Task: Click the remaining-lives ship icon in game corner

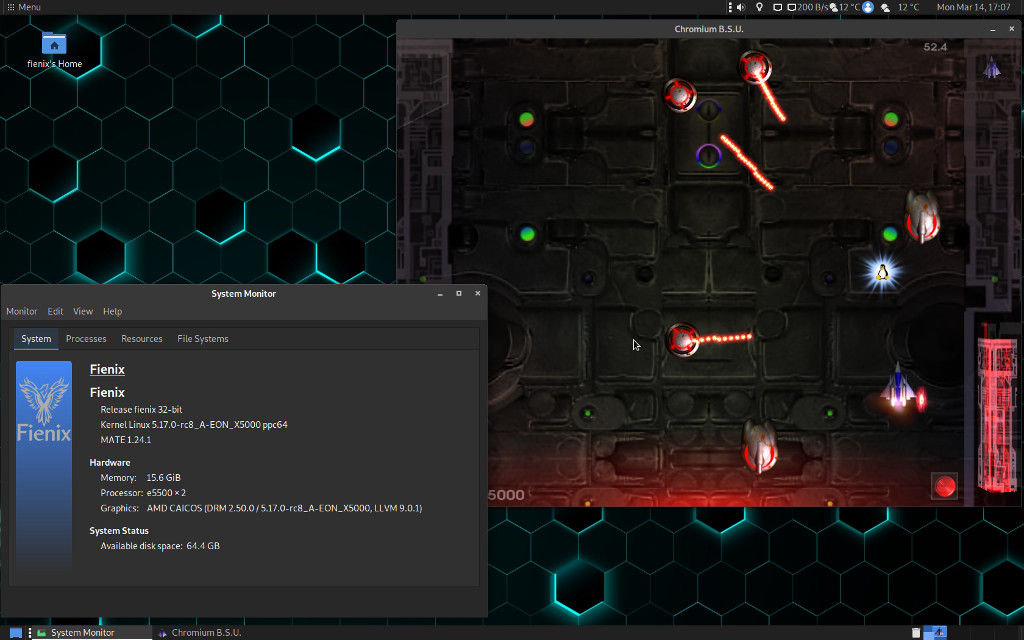Action: click(x=992, y=67)
